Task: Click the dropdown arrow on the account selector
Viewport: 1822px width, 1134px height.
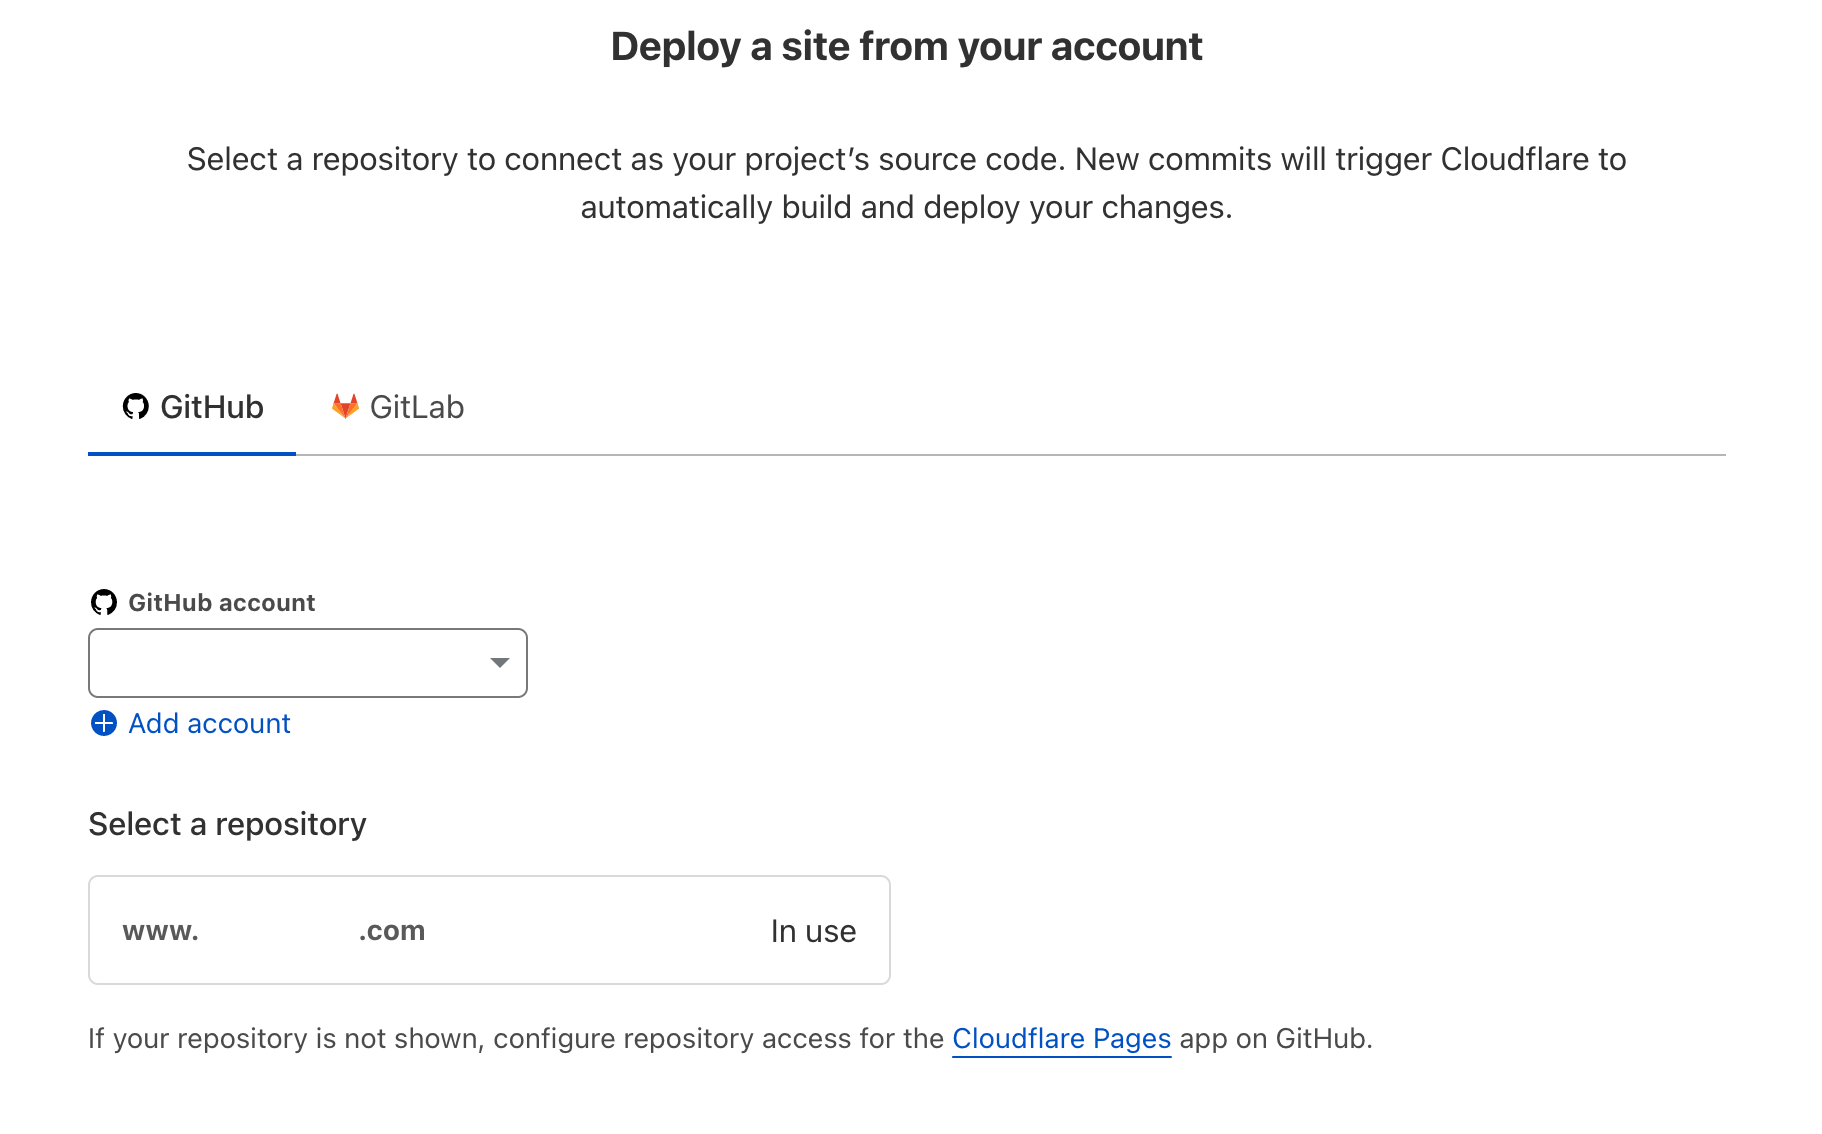Action: [x=498, y=662]
